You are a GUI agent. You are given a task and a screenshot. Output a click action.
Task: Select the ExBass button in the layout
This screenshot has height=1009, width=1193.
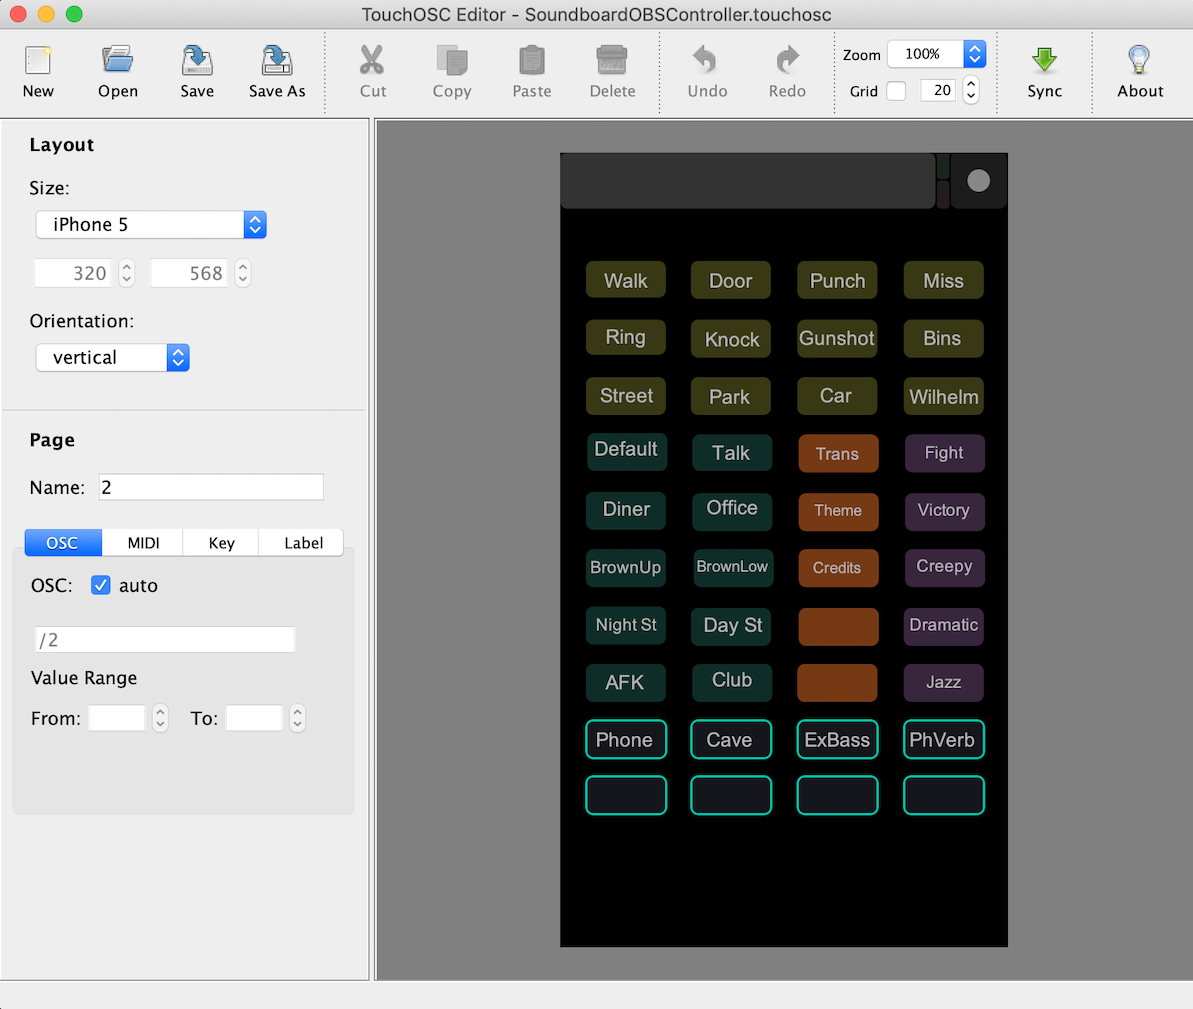point(837,739)
